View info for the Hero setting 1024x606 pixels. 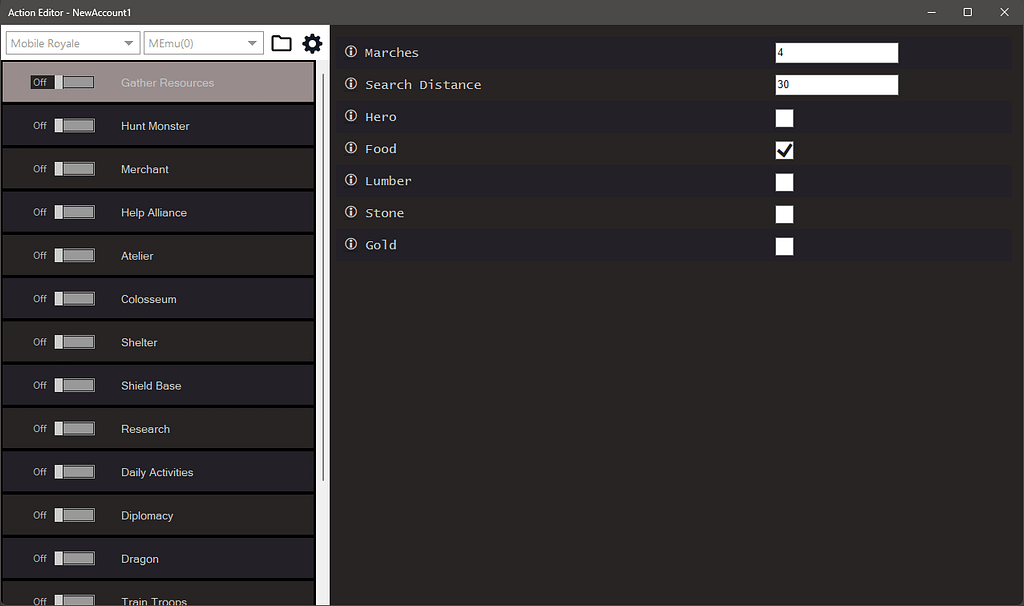(x=350, y=116)
